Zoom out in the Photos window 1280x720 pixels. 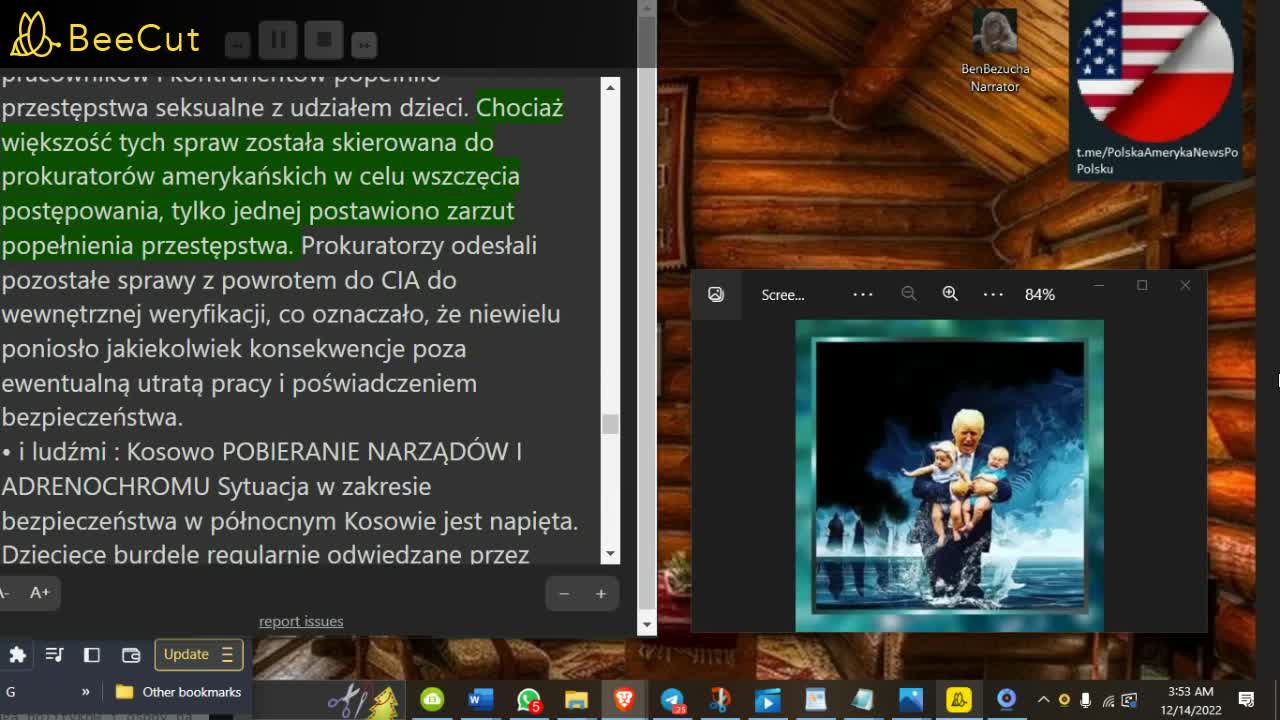[x=908, y=293]
